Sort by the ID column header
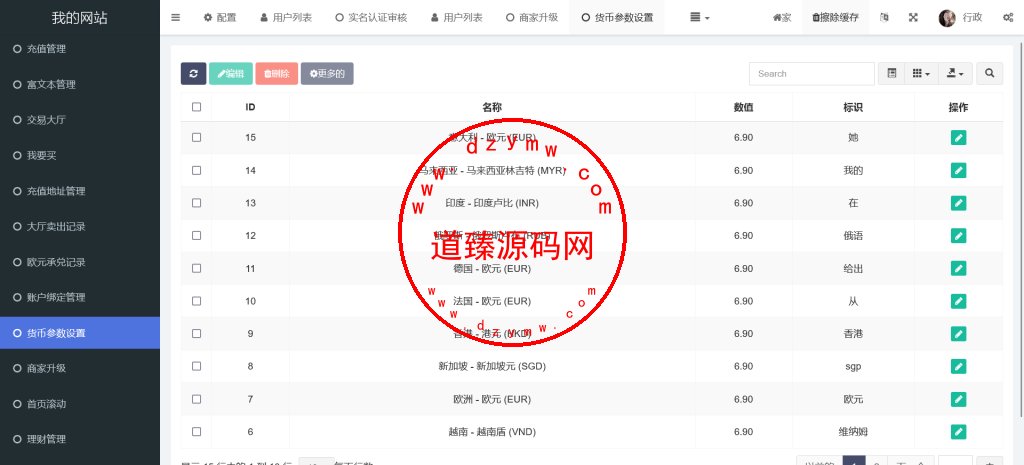The image size is (1024, 465). point(250,107)
